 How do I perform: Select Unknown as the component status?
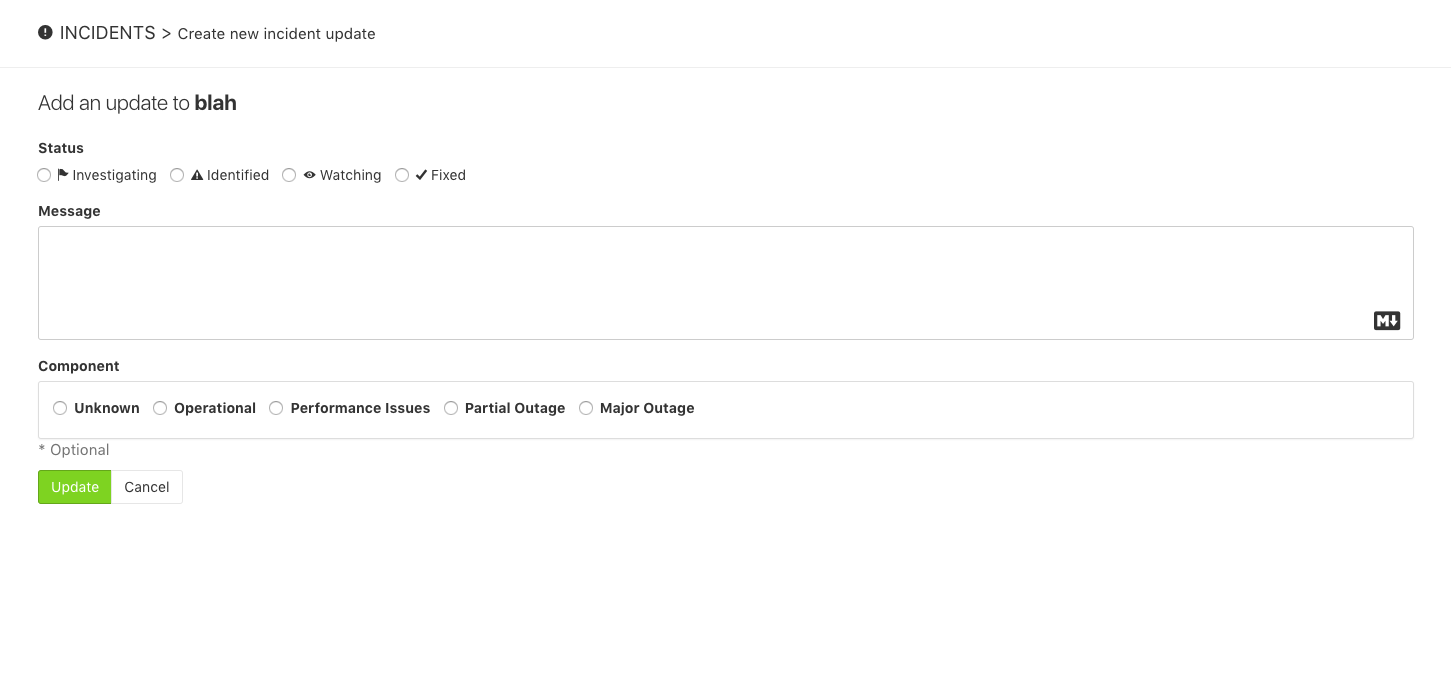(60, 408)
